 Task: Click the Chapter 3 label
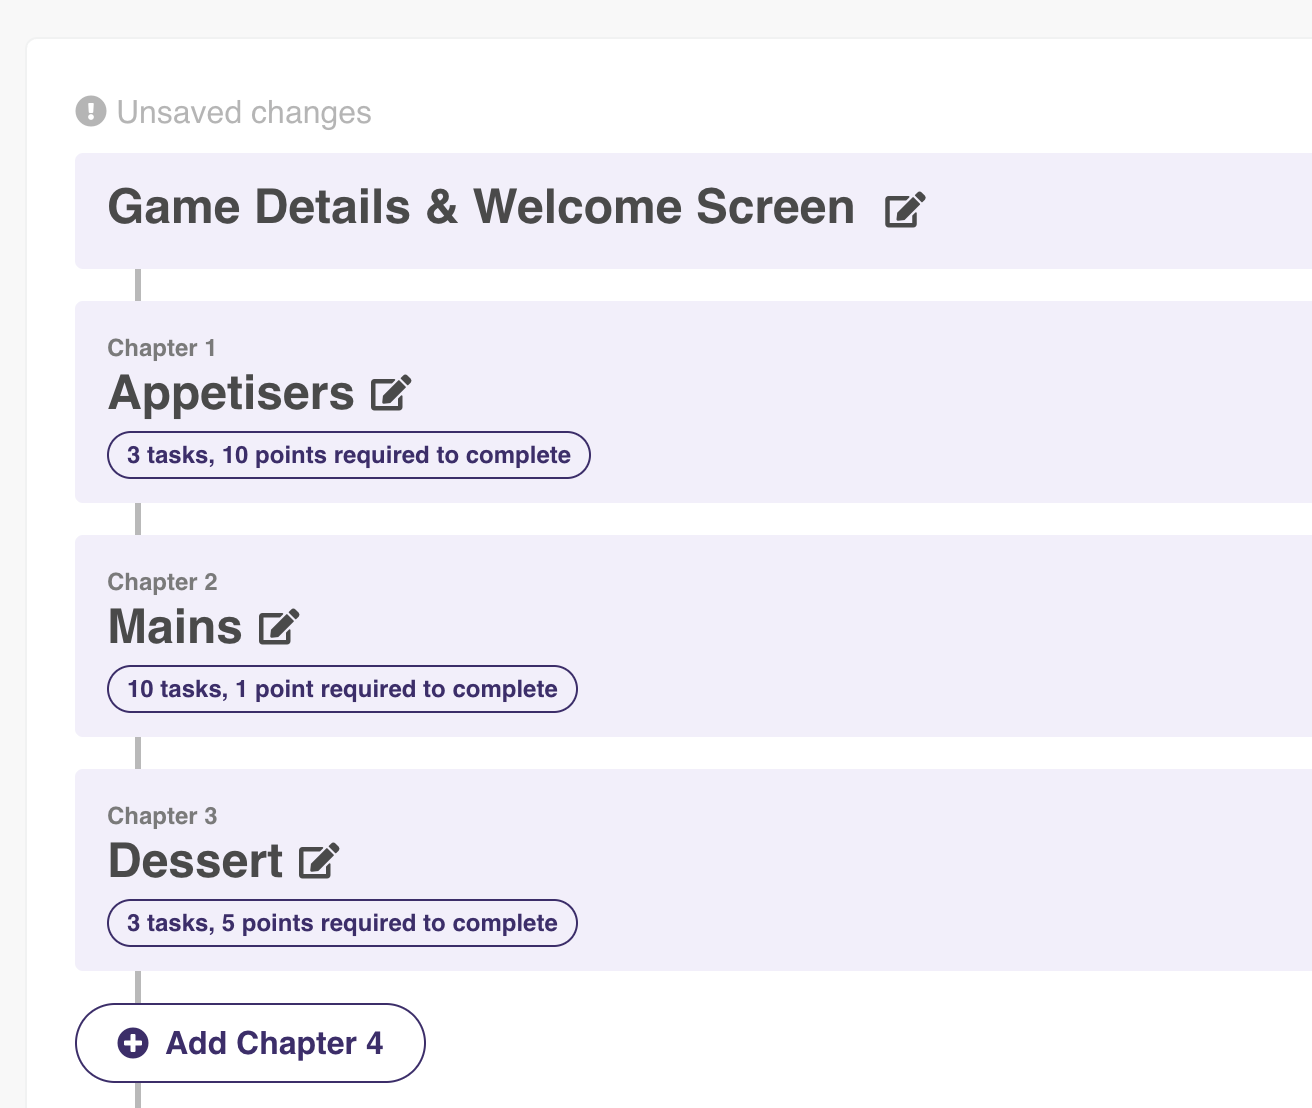pos(163,816)
